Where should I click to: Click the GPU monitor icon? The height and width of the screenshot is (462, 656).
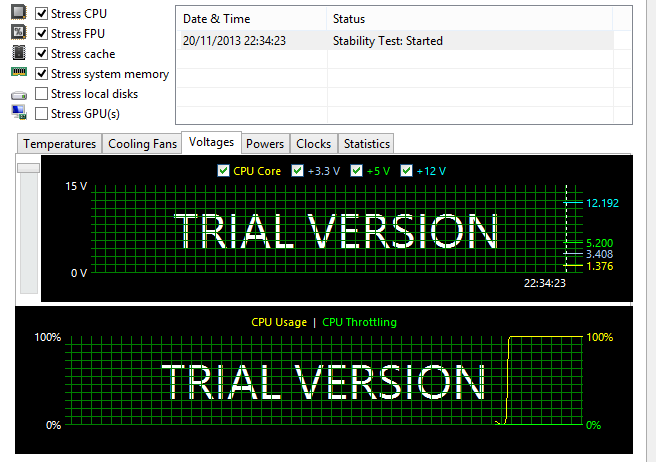click(18, 113)
